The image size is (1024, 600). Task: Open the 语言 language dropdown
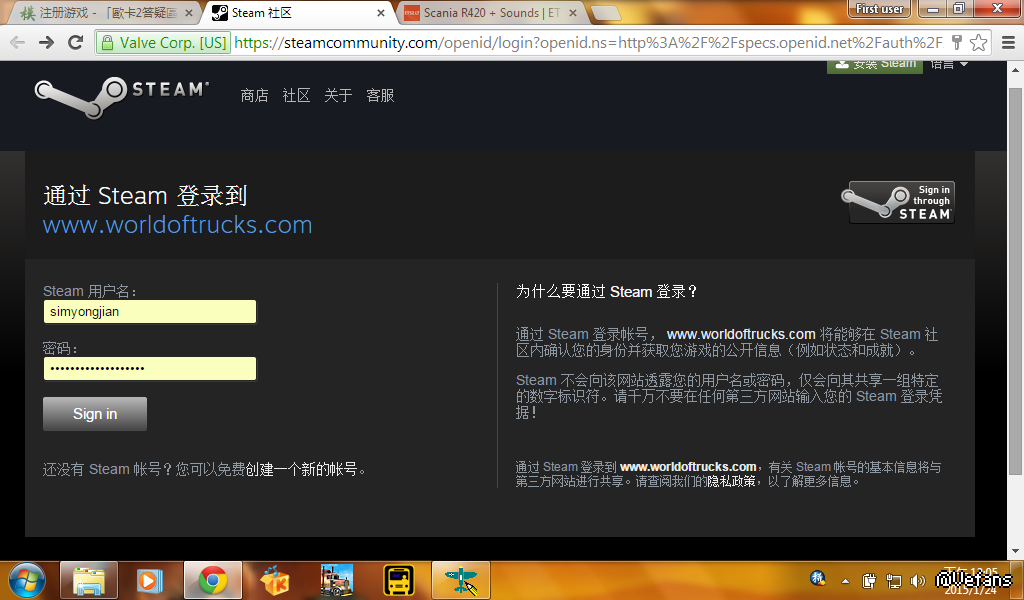click(x=949, y=65)
